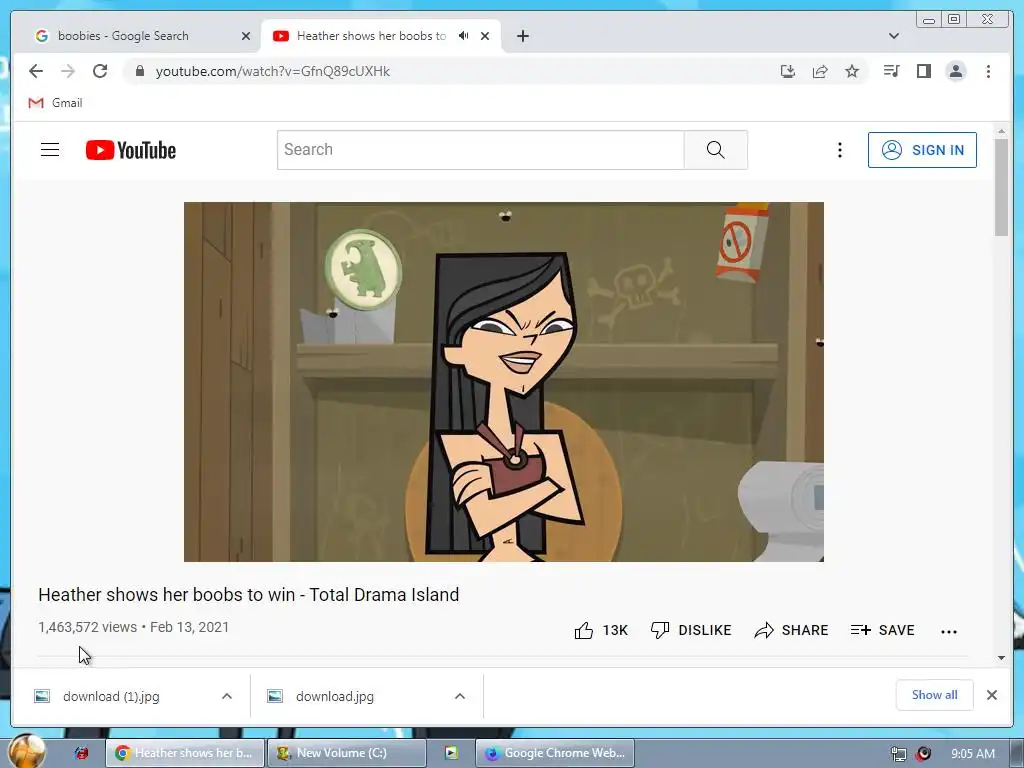Click the SAVE to playlist button
Viewport: 1024px width, 768px height.
coord(882,630)
